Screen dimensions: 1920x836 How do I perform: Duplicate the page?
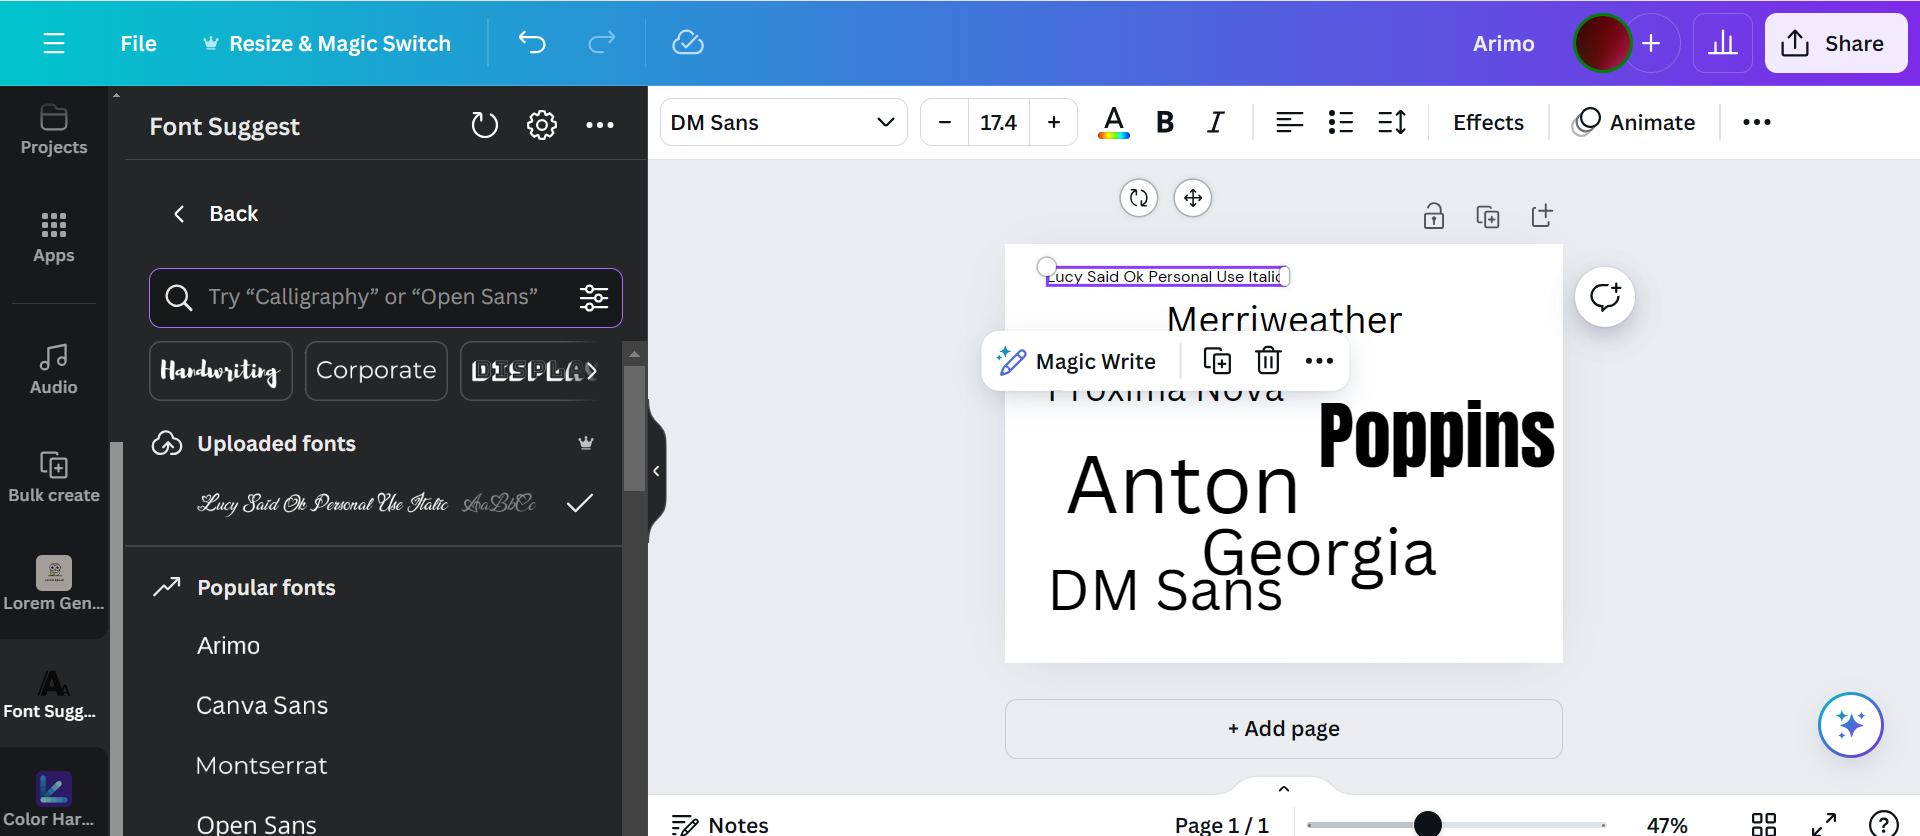(1488, 216)
